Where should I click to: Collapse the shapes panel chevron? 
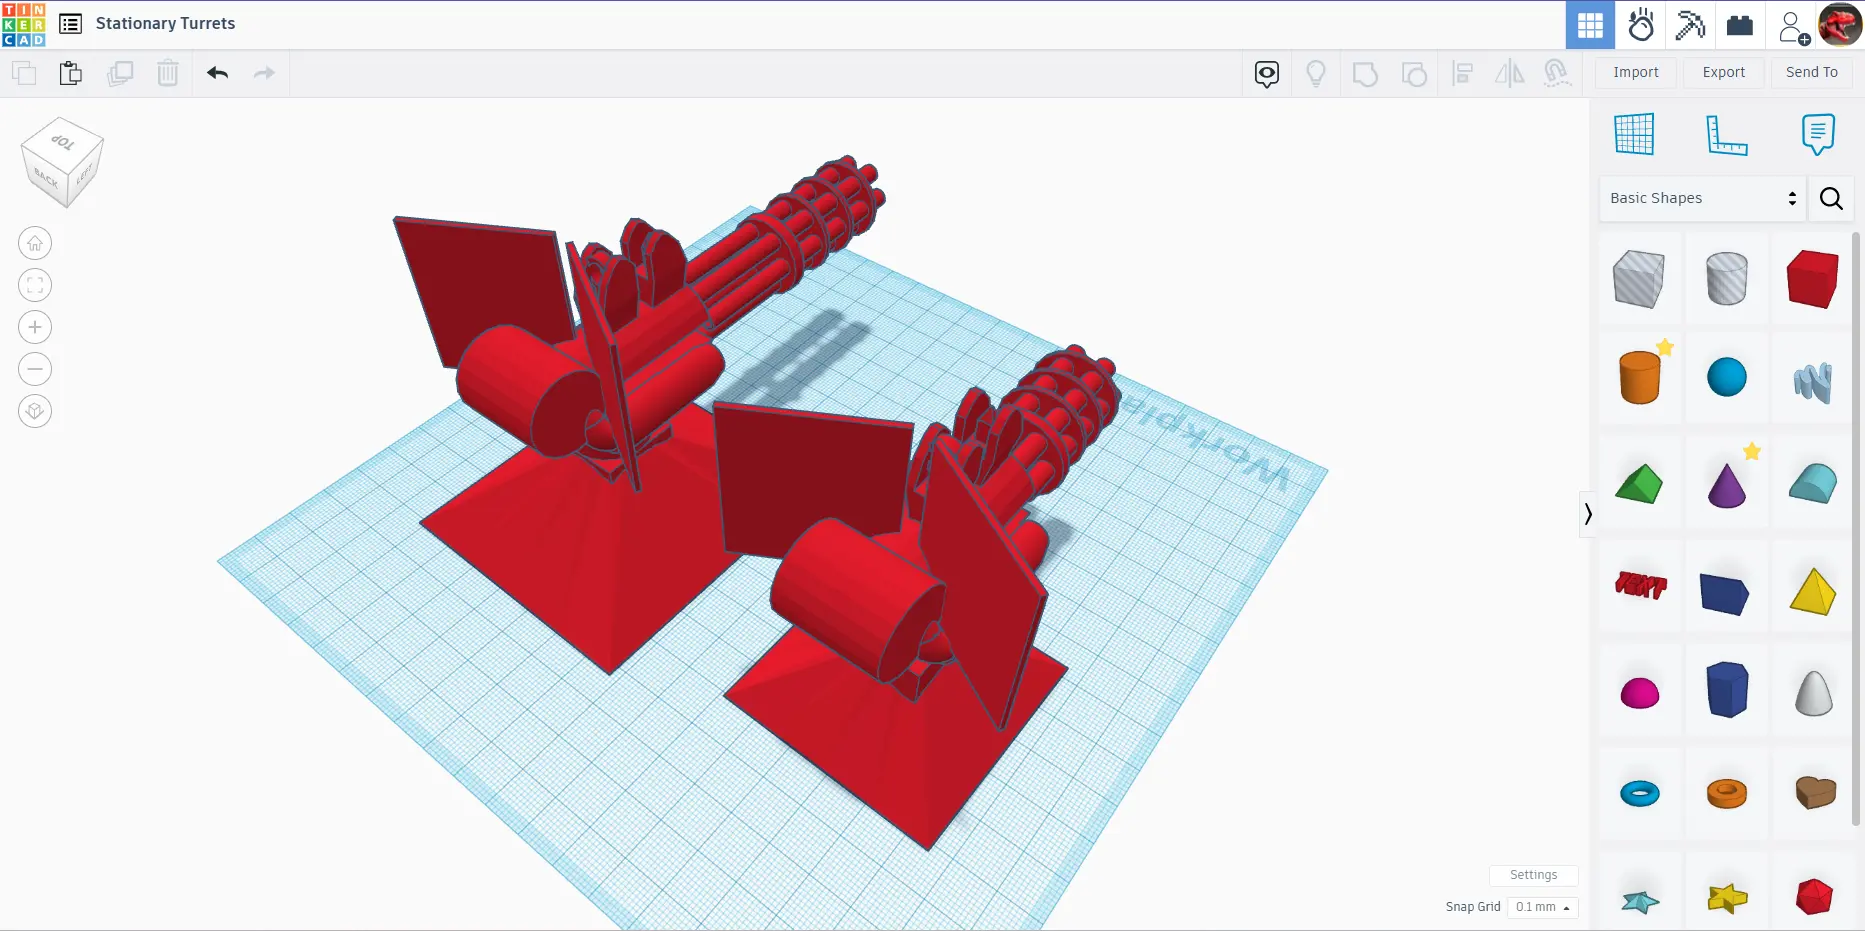pos(1587,514)
